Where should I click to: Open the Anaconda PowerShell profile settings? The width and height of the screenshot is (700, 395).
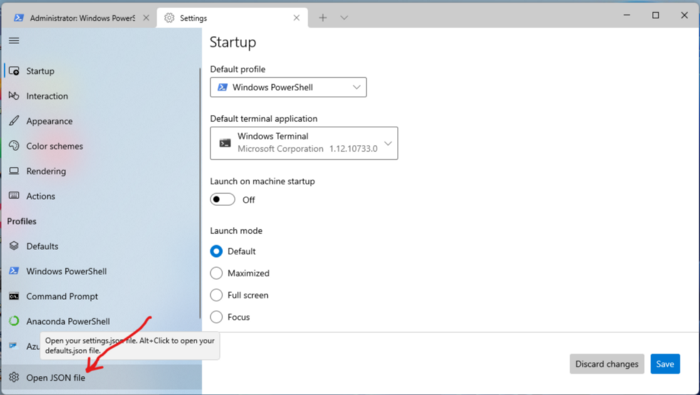tap(101, 321)
